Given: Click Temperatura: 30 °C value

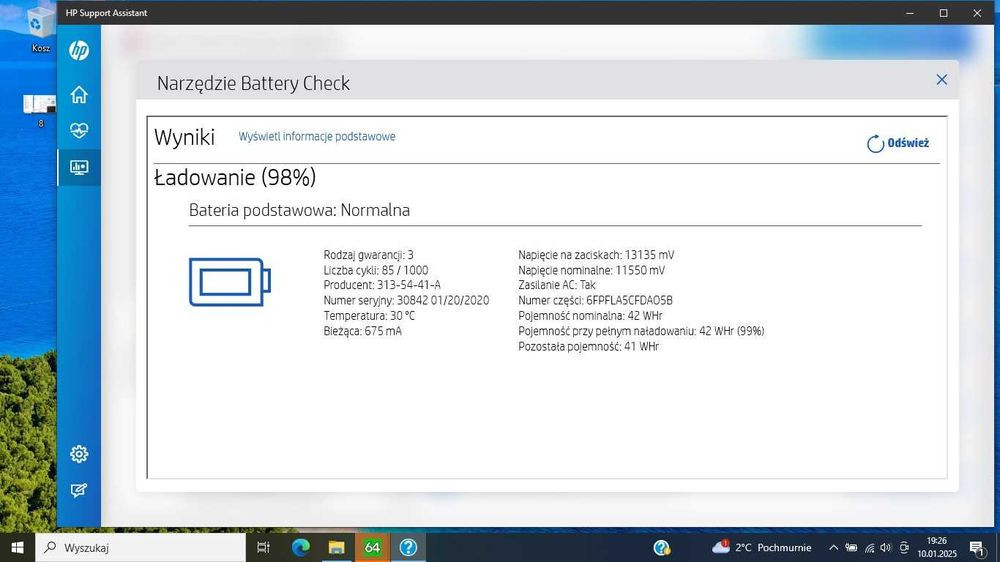Looking at the screenshot, I should 369,316.
